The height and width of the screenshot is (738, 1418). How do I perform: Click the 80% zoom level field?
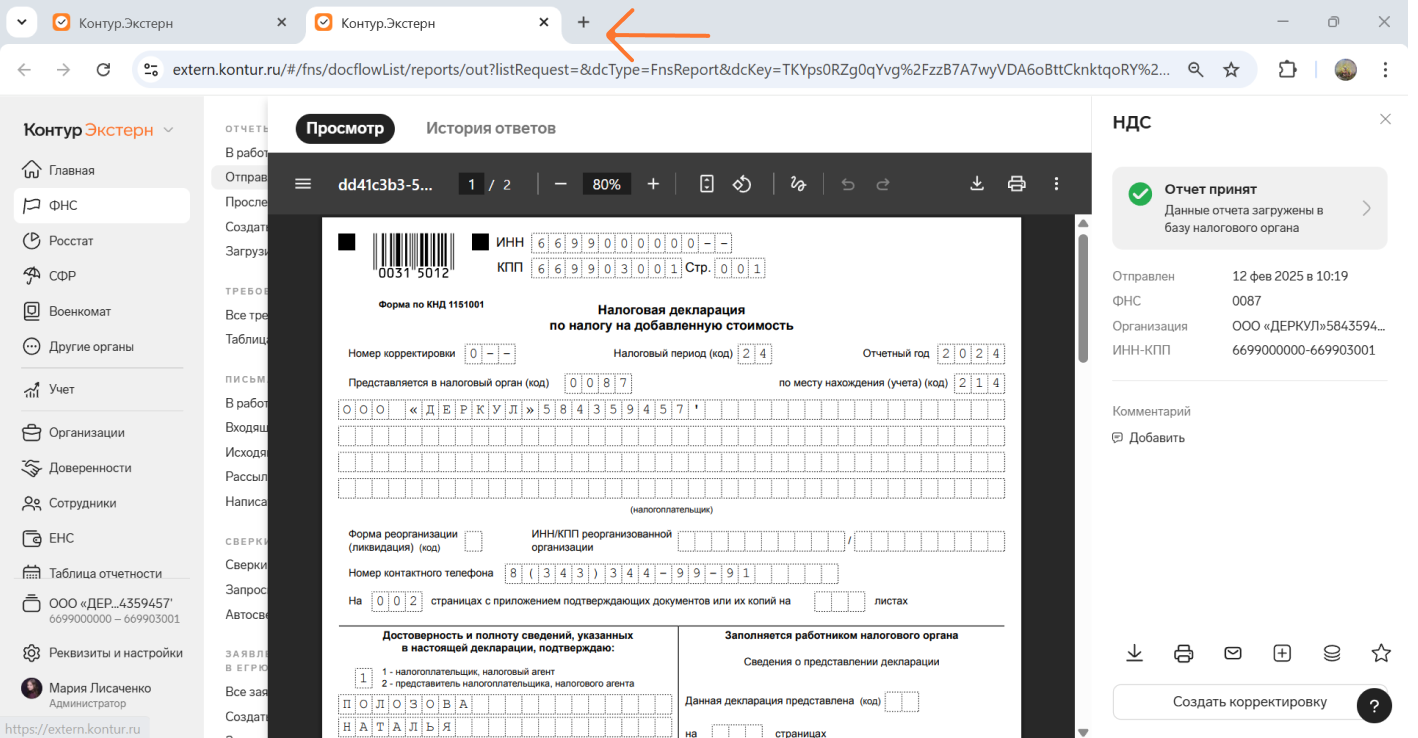pyautogui.click(x=606, y=184)
